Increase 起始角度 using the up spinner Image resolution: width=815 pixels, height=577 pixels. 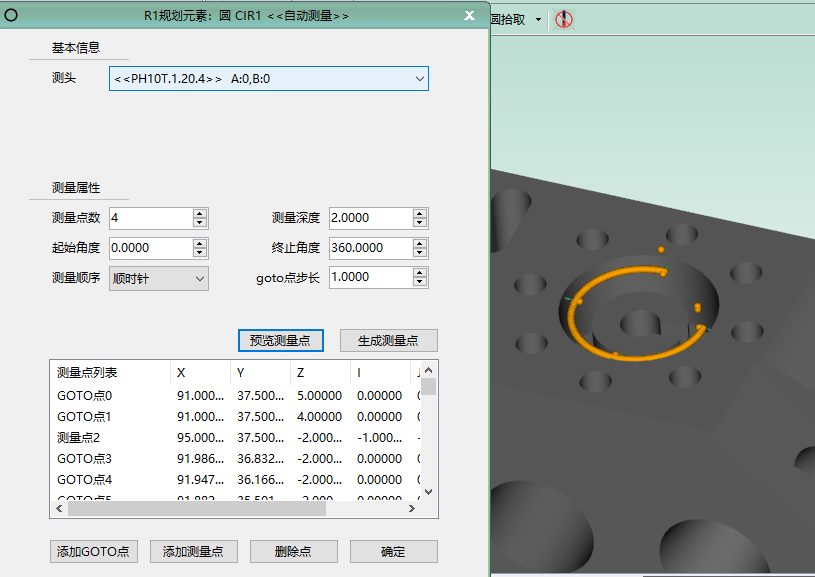pyautogui.click(x=200, y=243)
